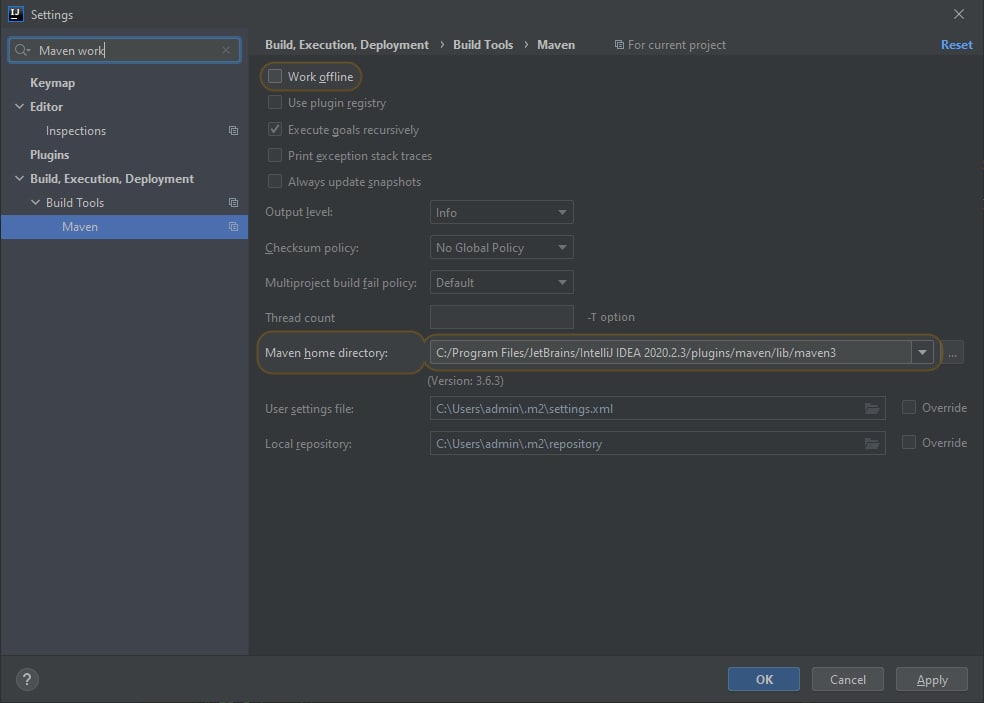Enable the Work offline checkbox
This screenshot has height=703, width=984.
pyautogui.click(x=275, y=76)
